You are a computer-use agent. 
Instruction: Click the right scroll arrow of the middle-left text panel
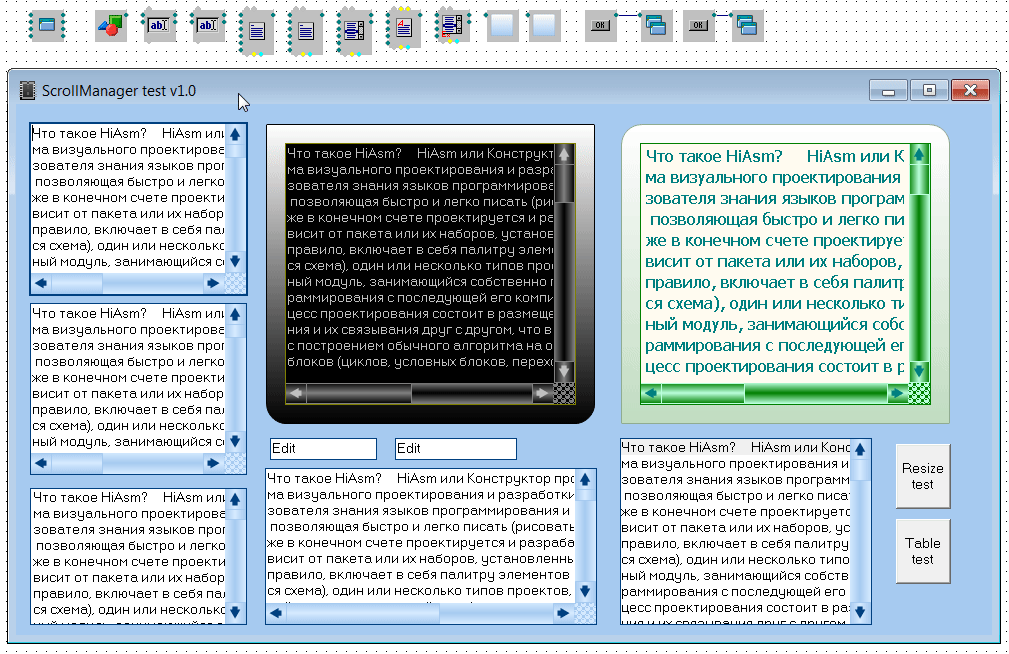(213, 463)
